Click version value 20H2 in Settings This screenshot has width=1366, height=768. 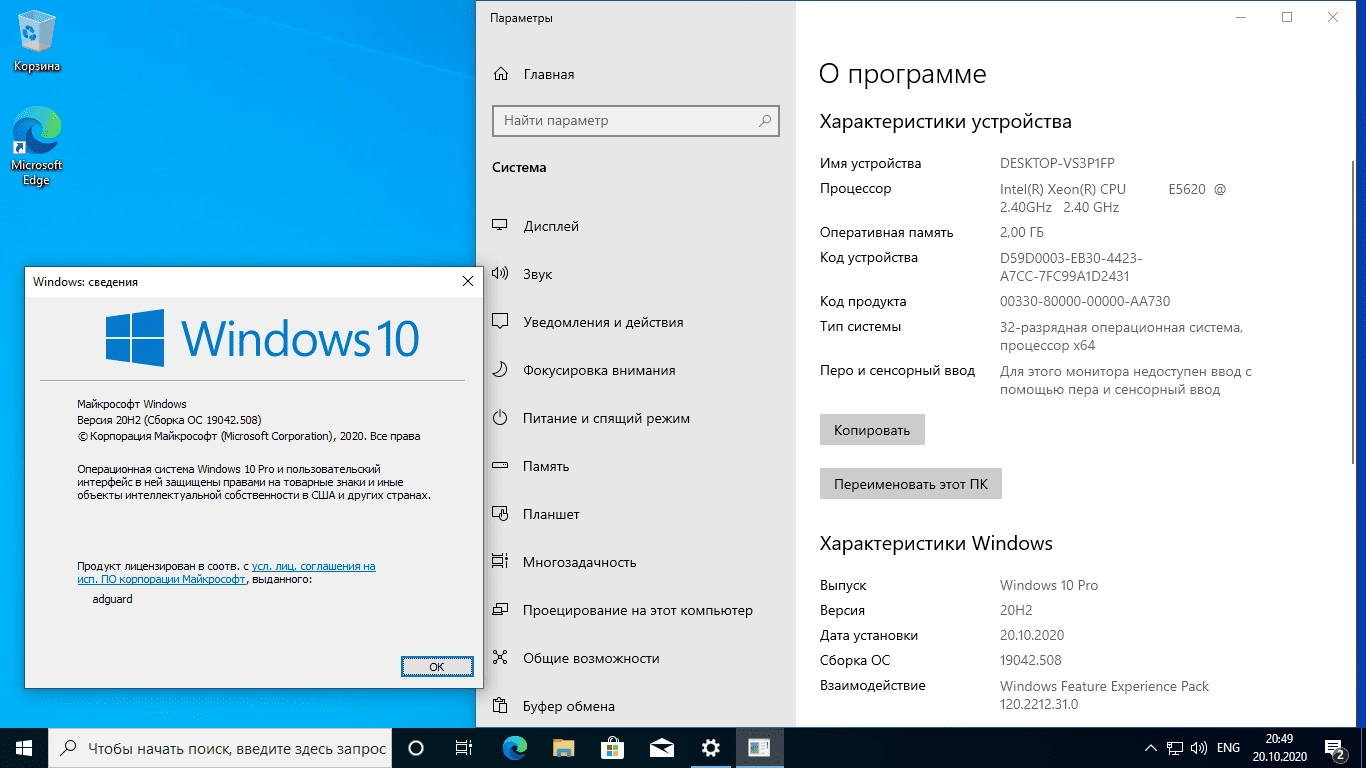click(1016, 610)
